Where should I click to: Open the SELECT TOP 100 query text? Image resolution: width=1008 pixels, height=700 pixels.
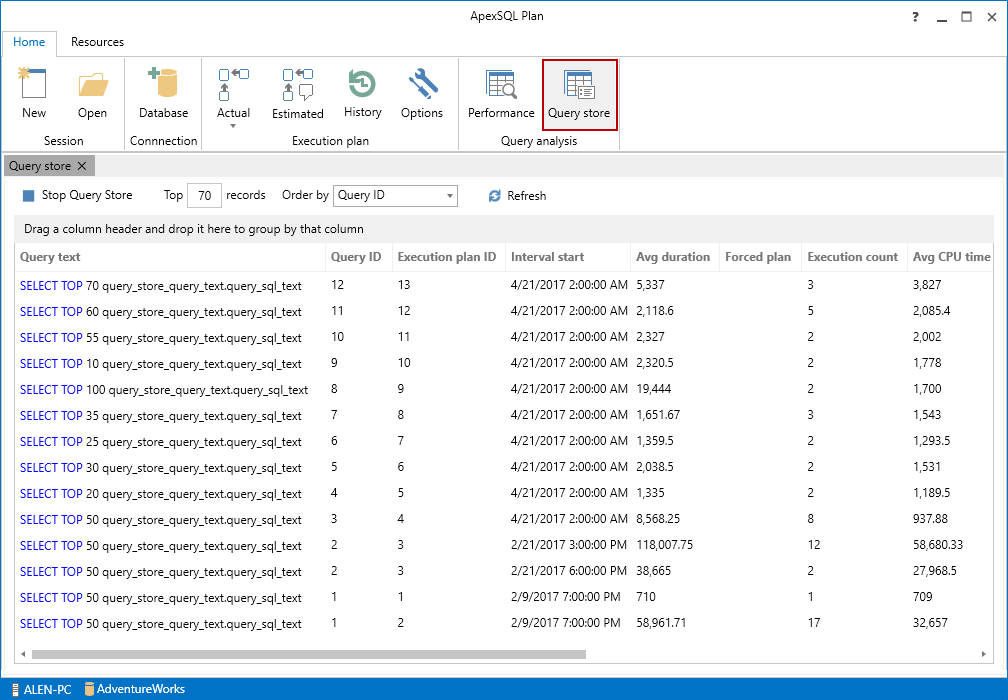pos(164,390)
